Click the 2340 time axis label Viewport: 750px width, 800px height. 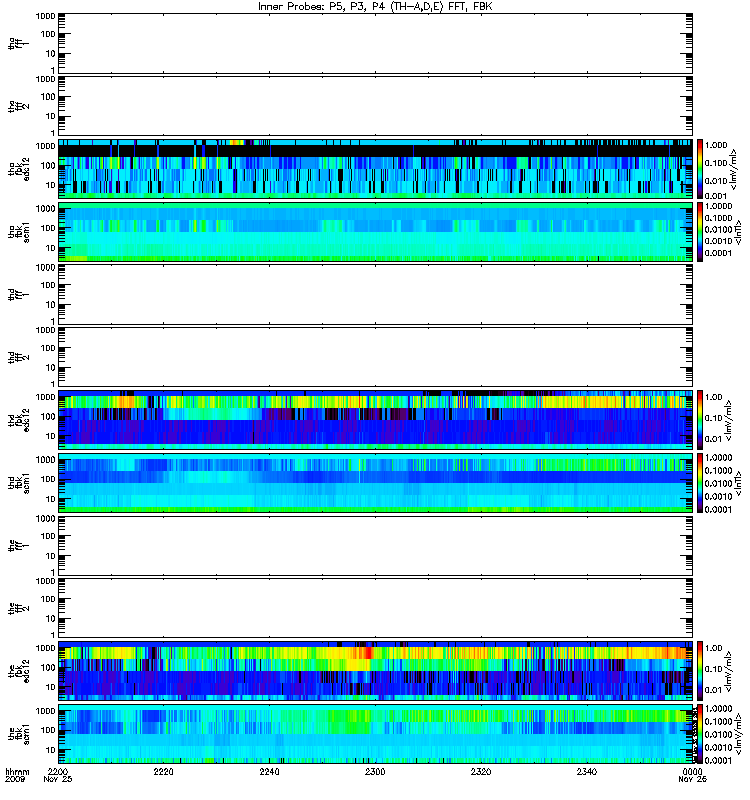pos(587,771)
